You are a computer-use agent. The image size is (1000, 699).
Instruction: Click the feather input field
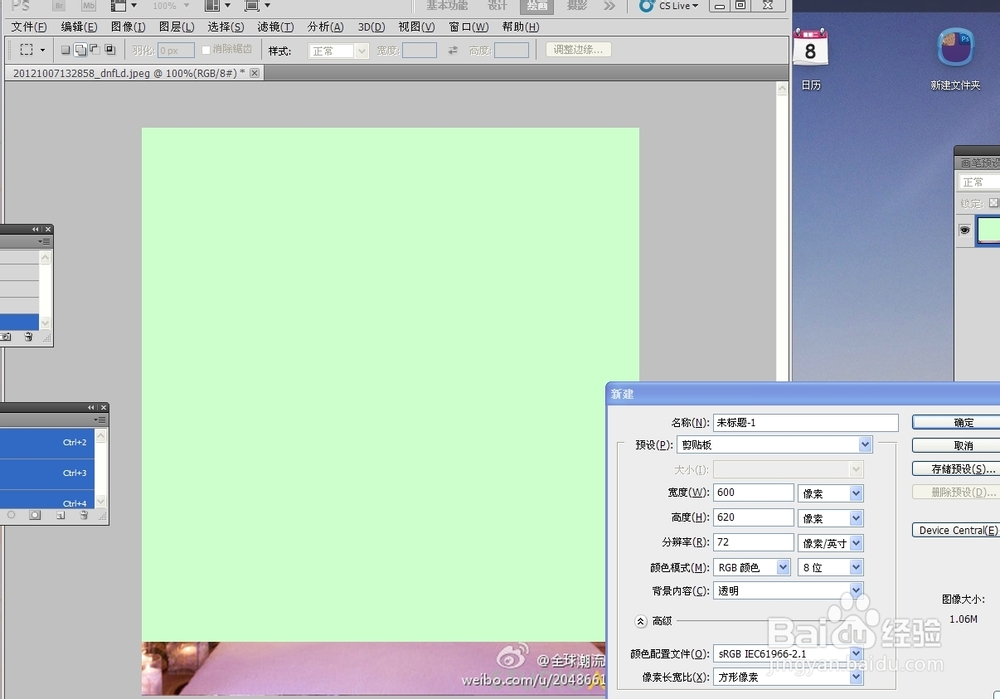pos(176,50)
